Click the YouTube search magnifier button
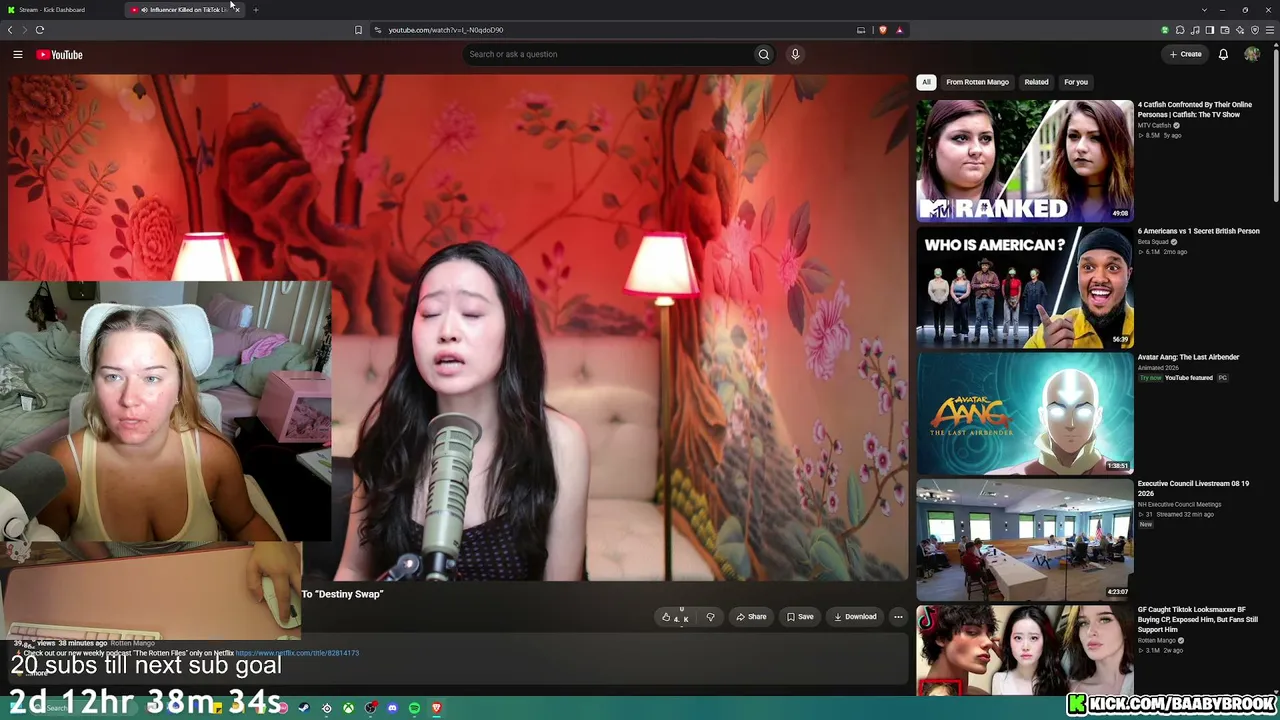This screenshot has width=1280, height=720. click(764, 54)
